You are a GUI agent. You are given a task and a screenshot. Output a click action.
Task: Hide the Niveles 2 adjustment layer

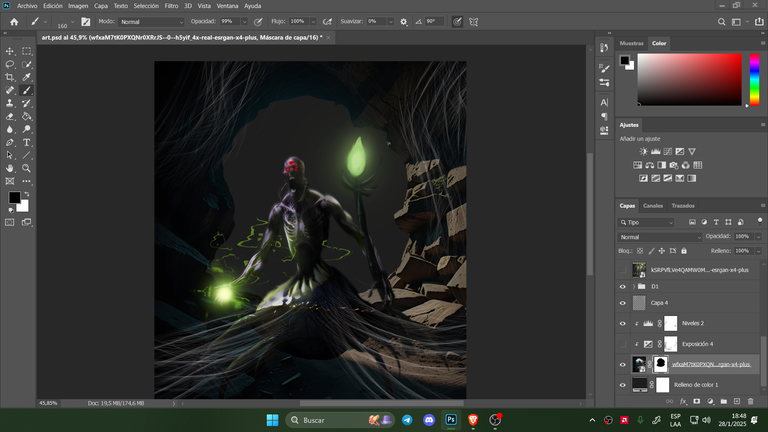tap(623, 323)
